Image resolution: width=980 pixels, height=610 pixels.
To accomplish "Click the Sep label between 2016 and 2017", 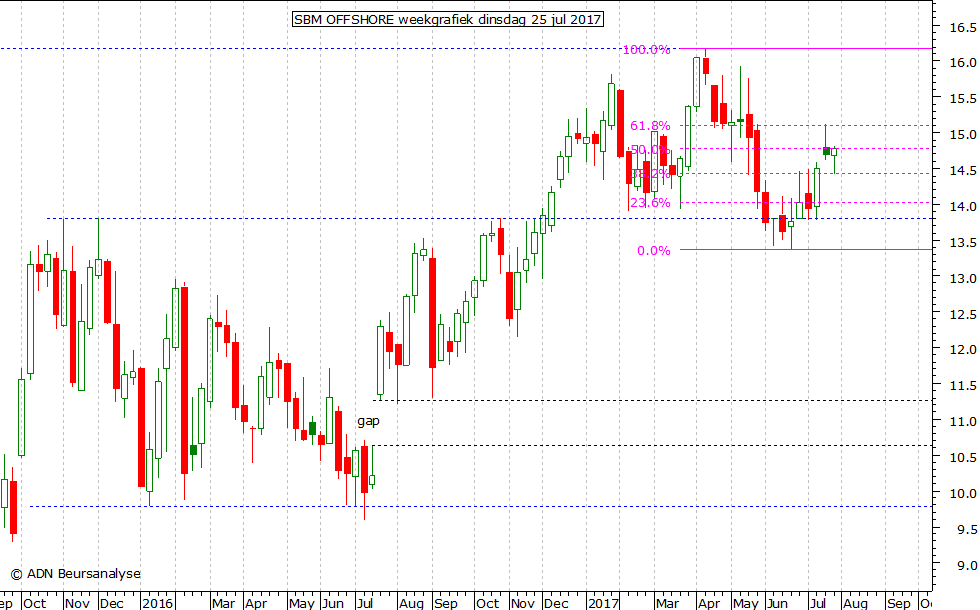I will pyautogui.click(x=446, y=603).
